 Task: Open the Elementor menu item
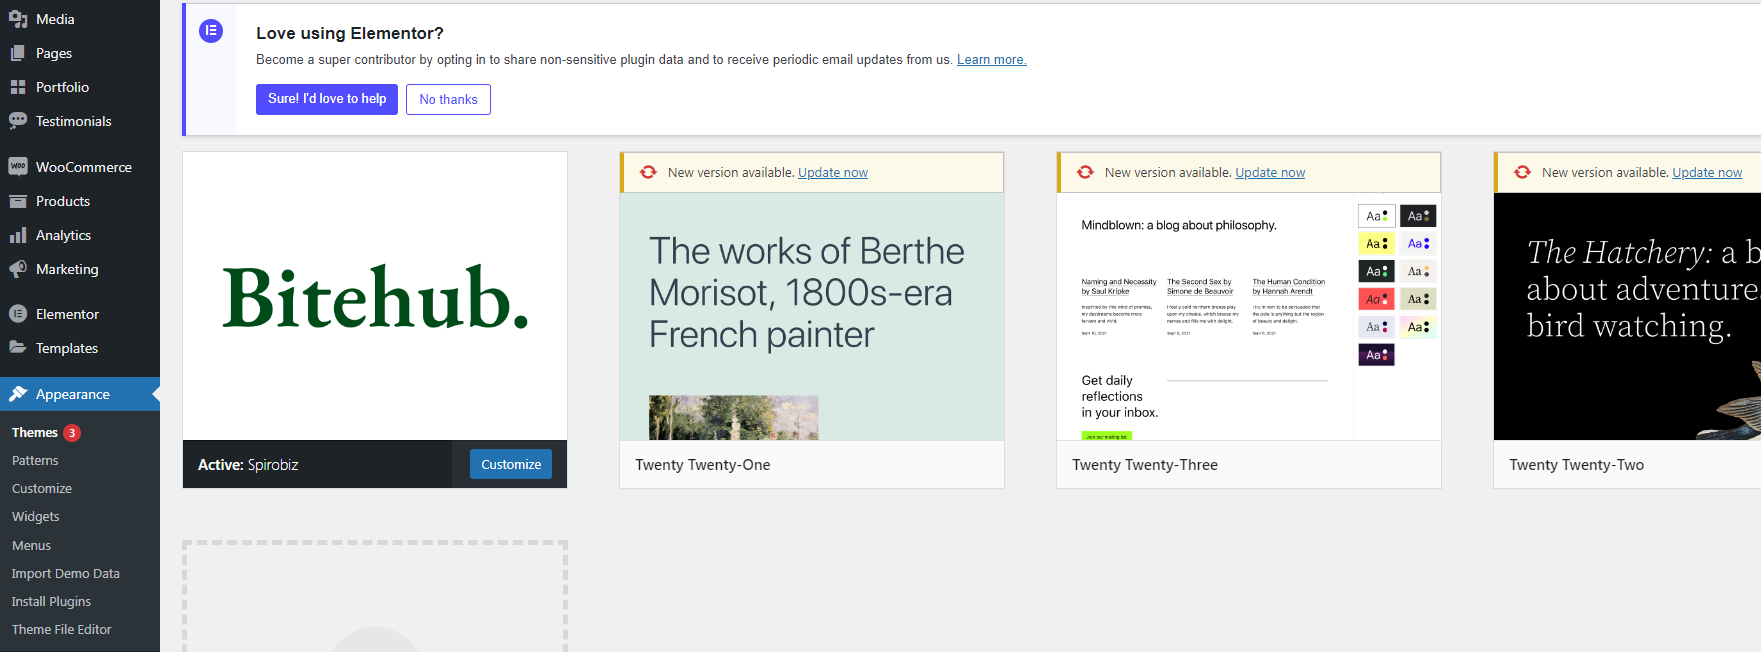[x=80, y=314]
